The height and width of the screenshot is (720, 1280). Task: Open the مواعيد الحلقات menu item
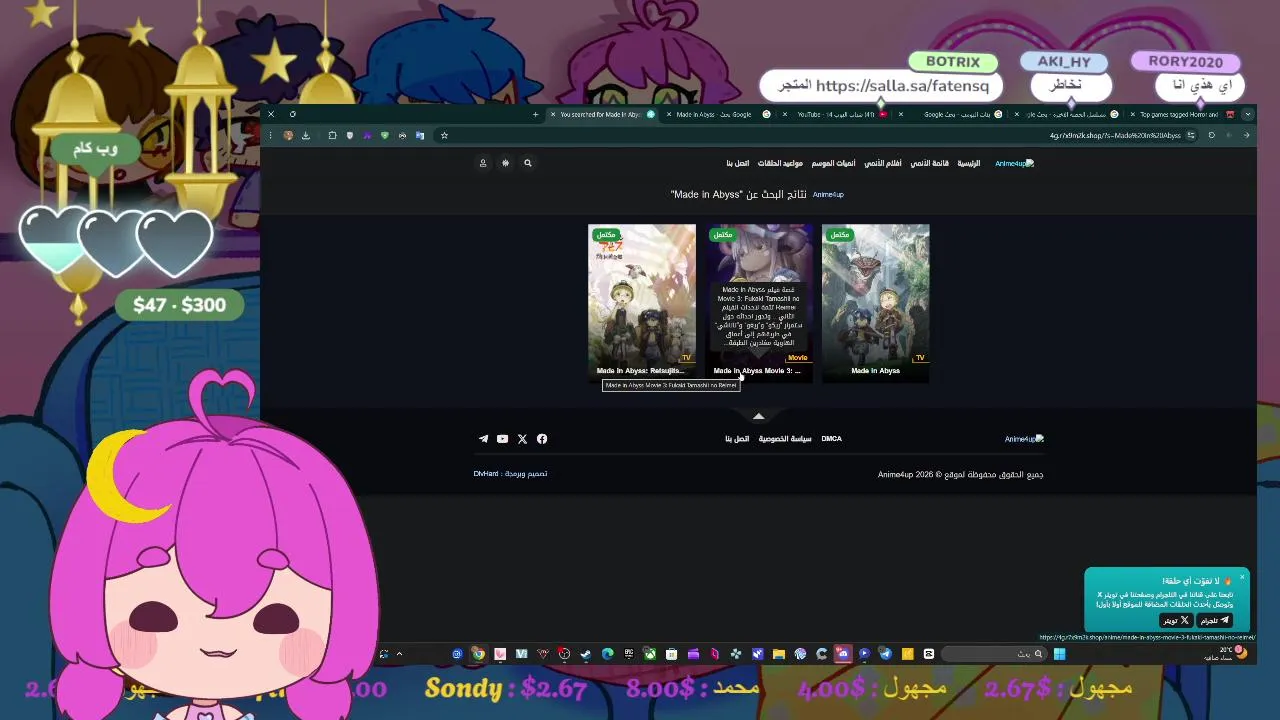(780, 163)
